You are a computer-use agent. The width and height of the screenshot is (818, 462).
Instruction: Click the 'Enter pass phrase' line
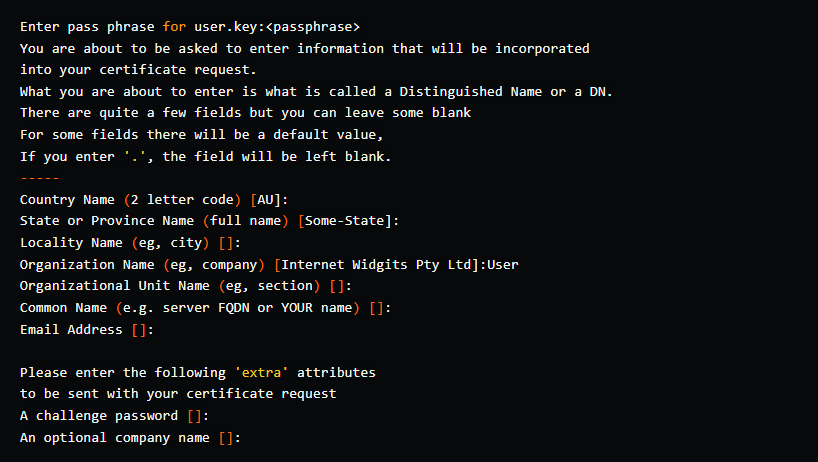click(x=190, y=27)
